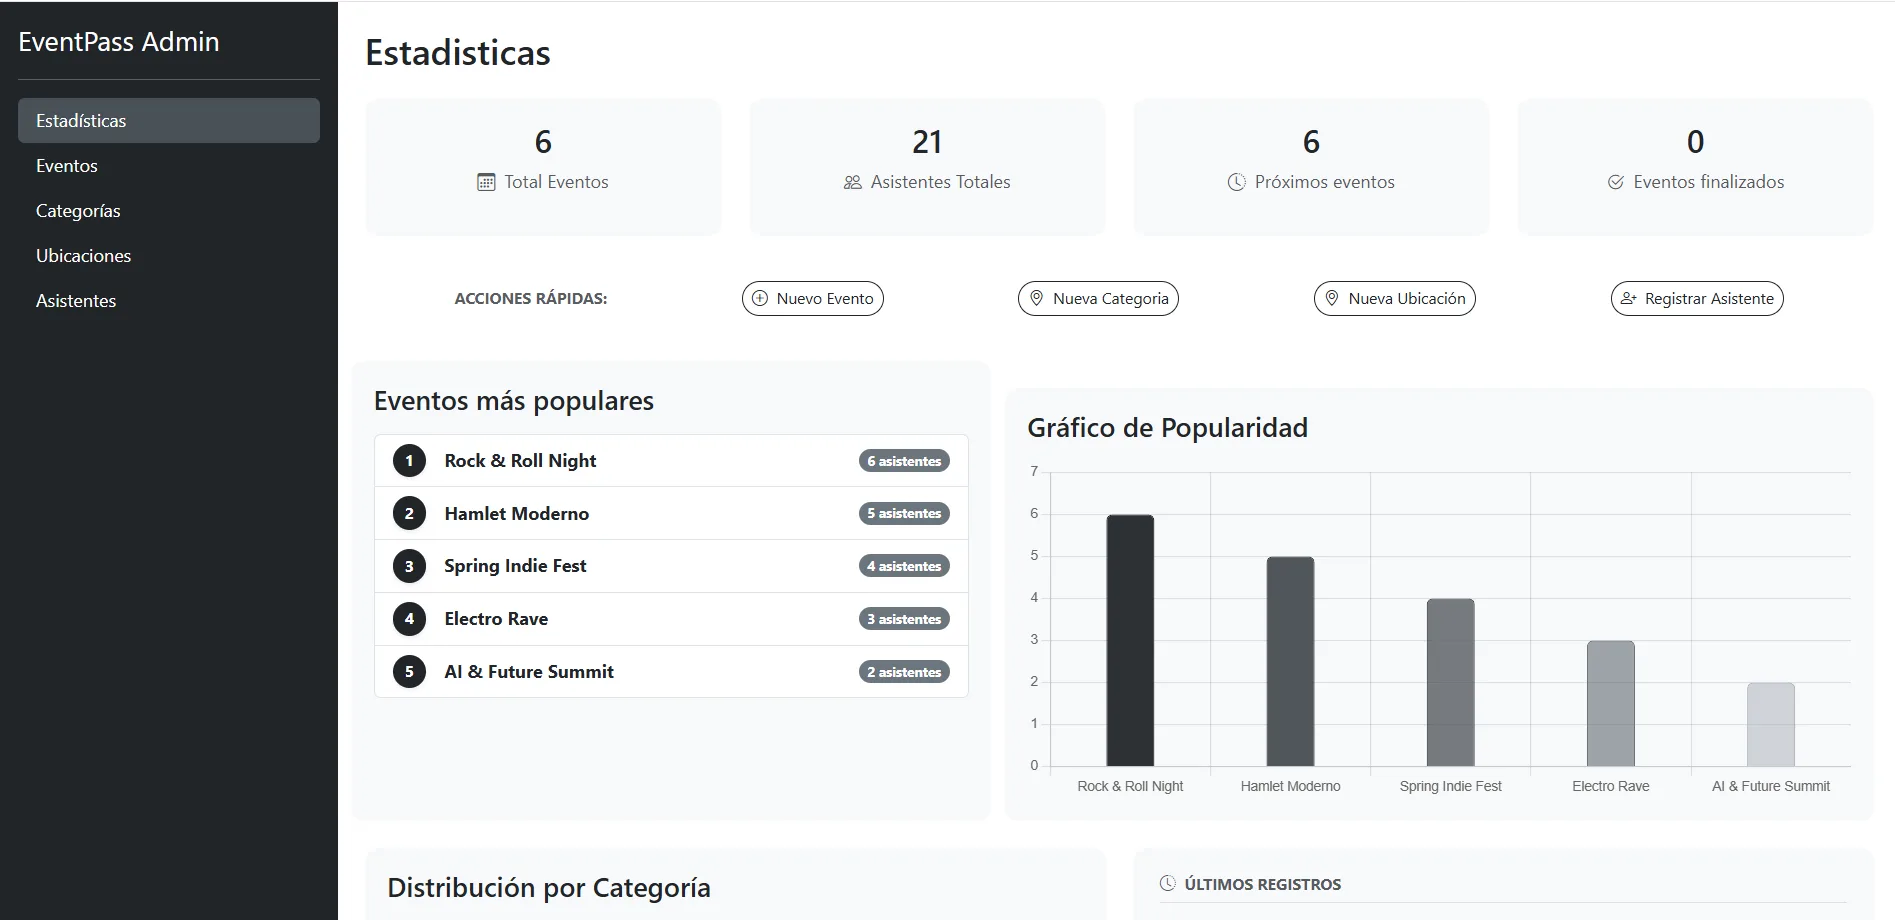Image resolution: width=1895 pixels, height=920 pixels.
Task: Click the add-person icon in Registrar Asistente
Action: pyautogui.click(x=1629, y=298)
